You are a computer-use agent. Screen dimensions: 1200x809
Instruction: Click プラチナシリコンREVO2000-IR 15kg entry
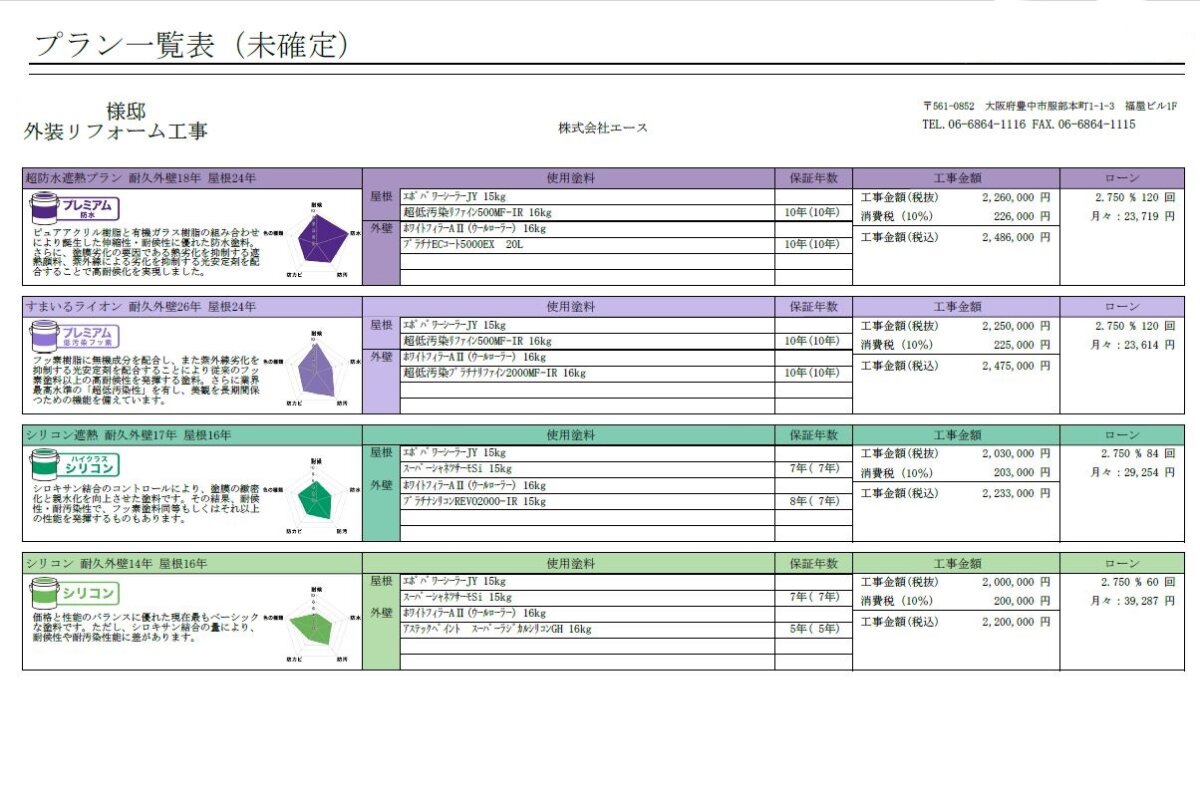click(474, 501)
